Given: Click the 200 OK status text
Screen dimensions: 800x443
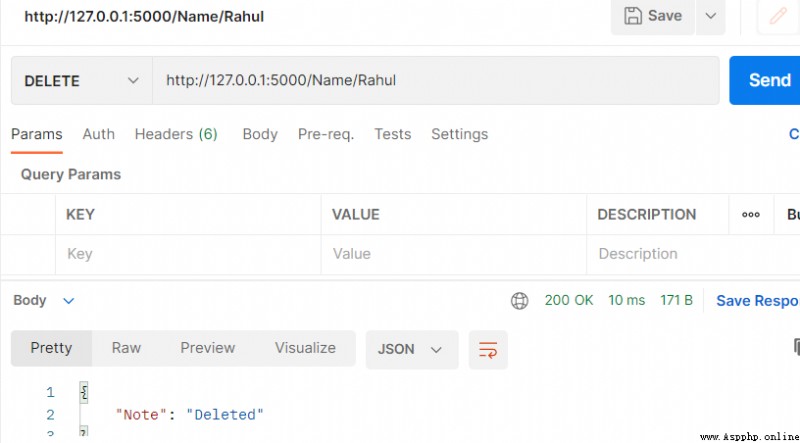Looking at the screenshot, I should click(569, 300).
